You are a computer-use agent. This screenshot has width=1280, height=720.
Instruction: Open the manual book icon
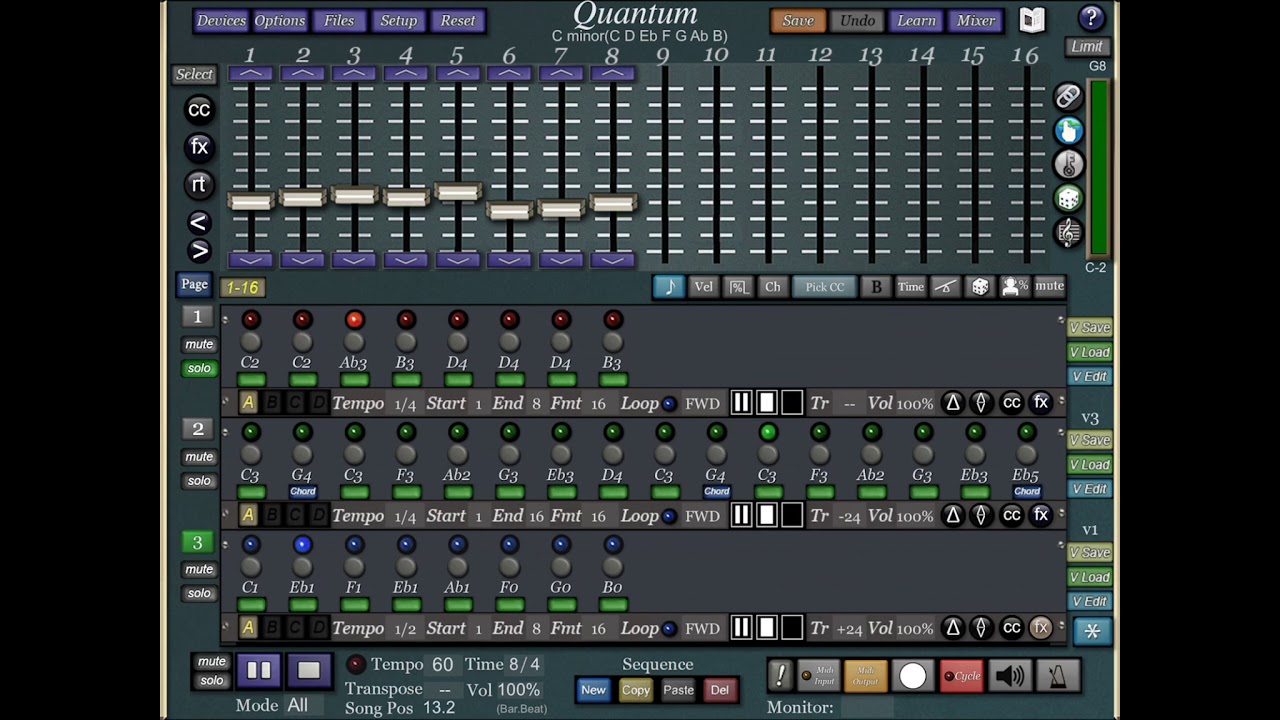point(1032,20)
